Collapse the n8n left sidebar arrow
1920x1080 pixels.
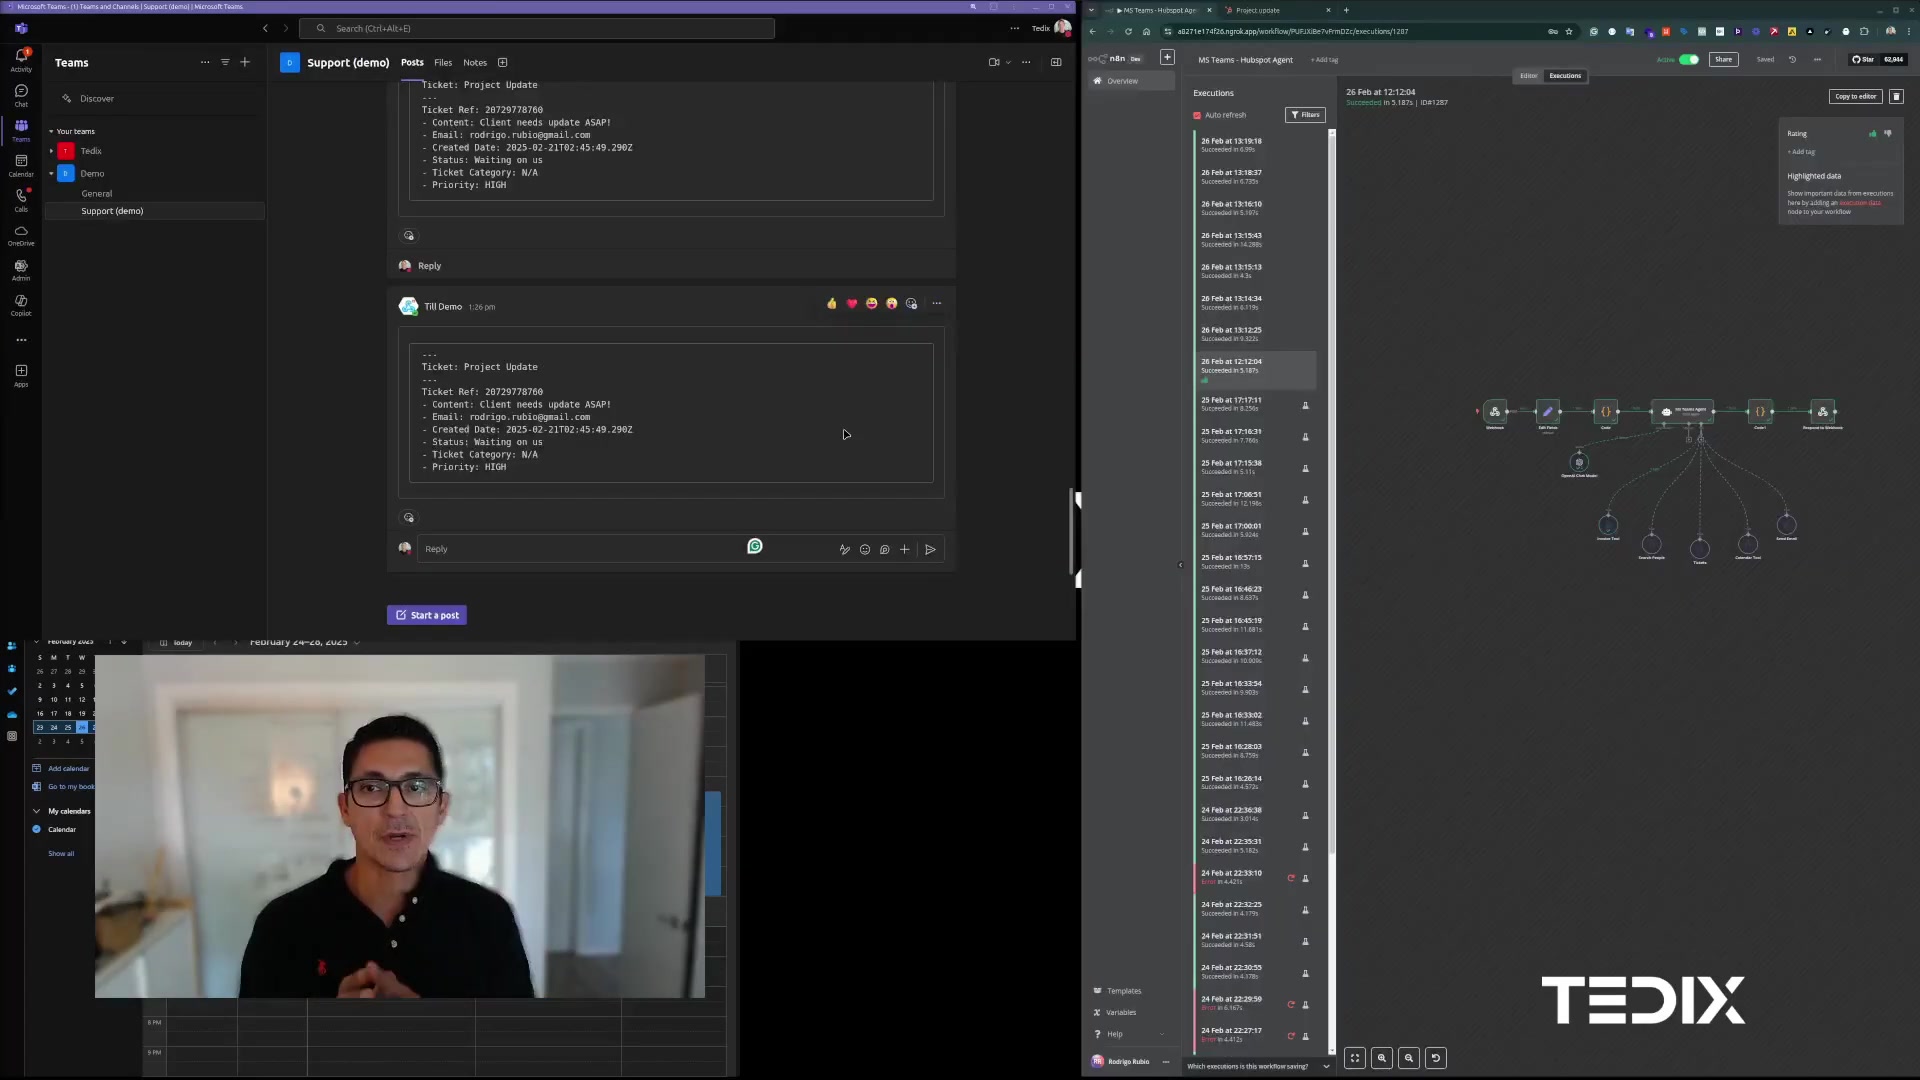tap(1180, 565)
